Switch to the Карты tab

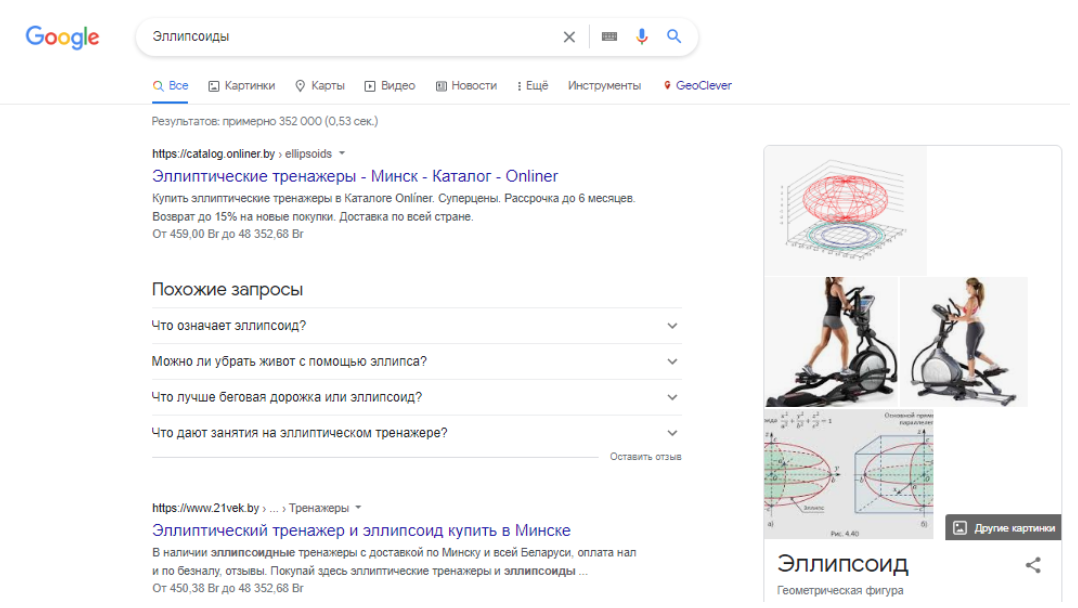(320, 86)
